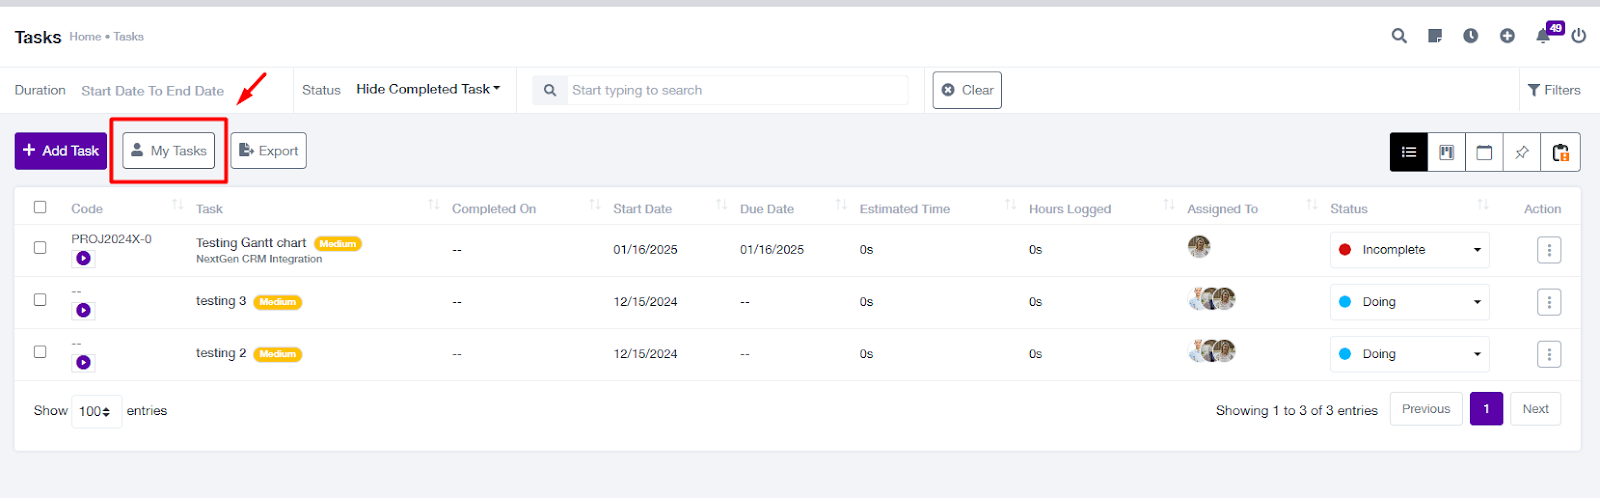Sort by Code column arrows
The width and height of the screenshot is (1600, 498).
tap(177, 205)
